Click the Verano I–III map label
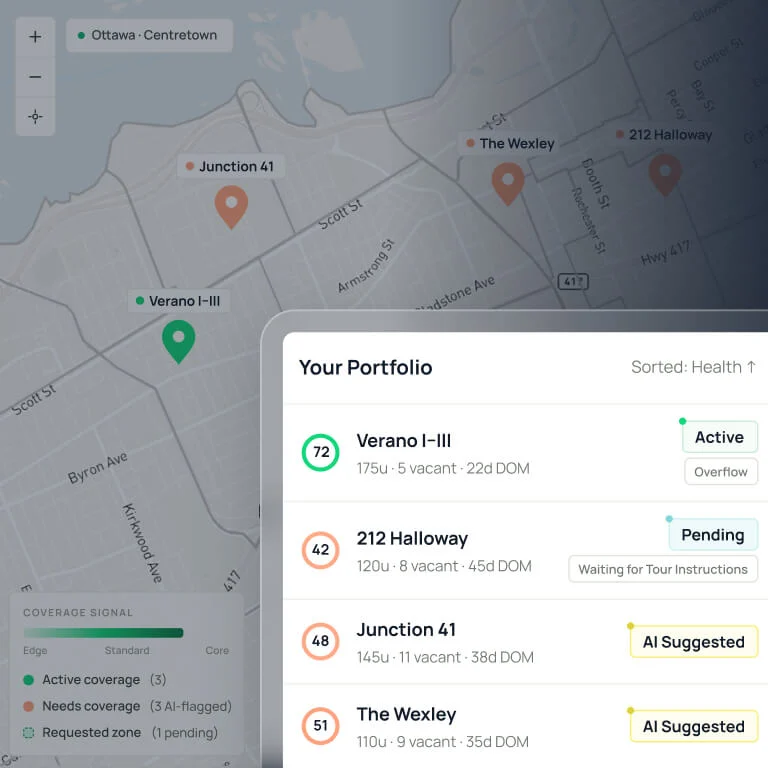Viewport: 768px width, 768px height. coord(179,301)
